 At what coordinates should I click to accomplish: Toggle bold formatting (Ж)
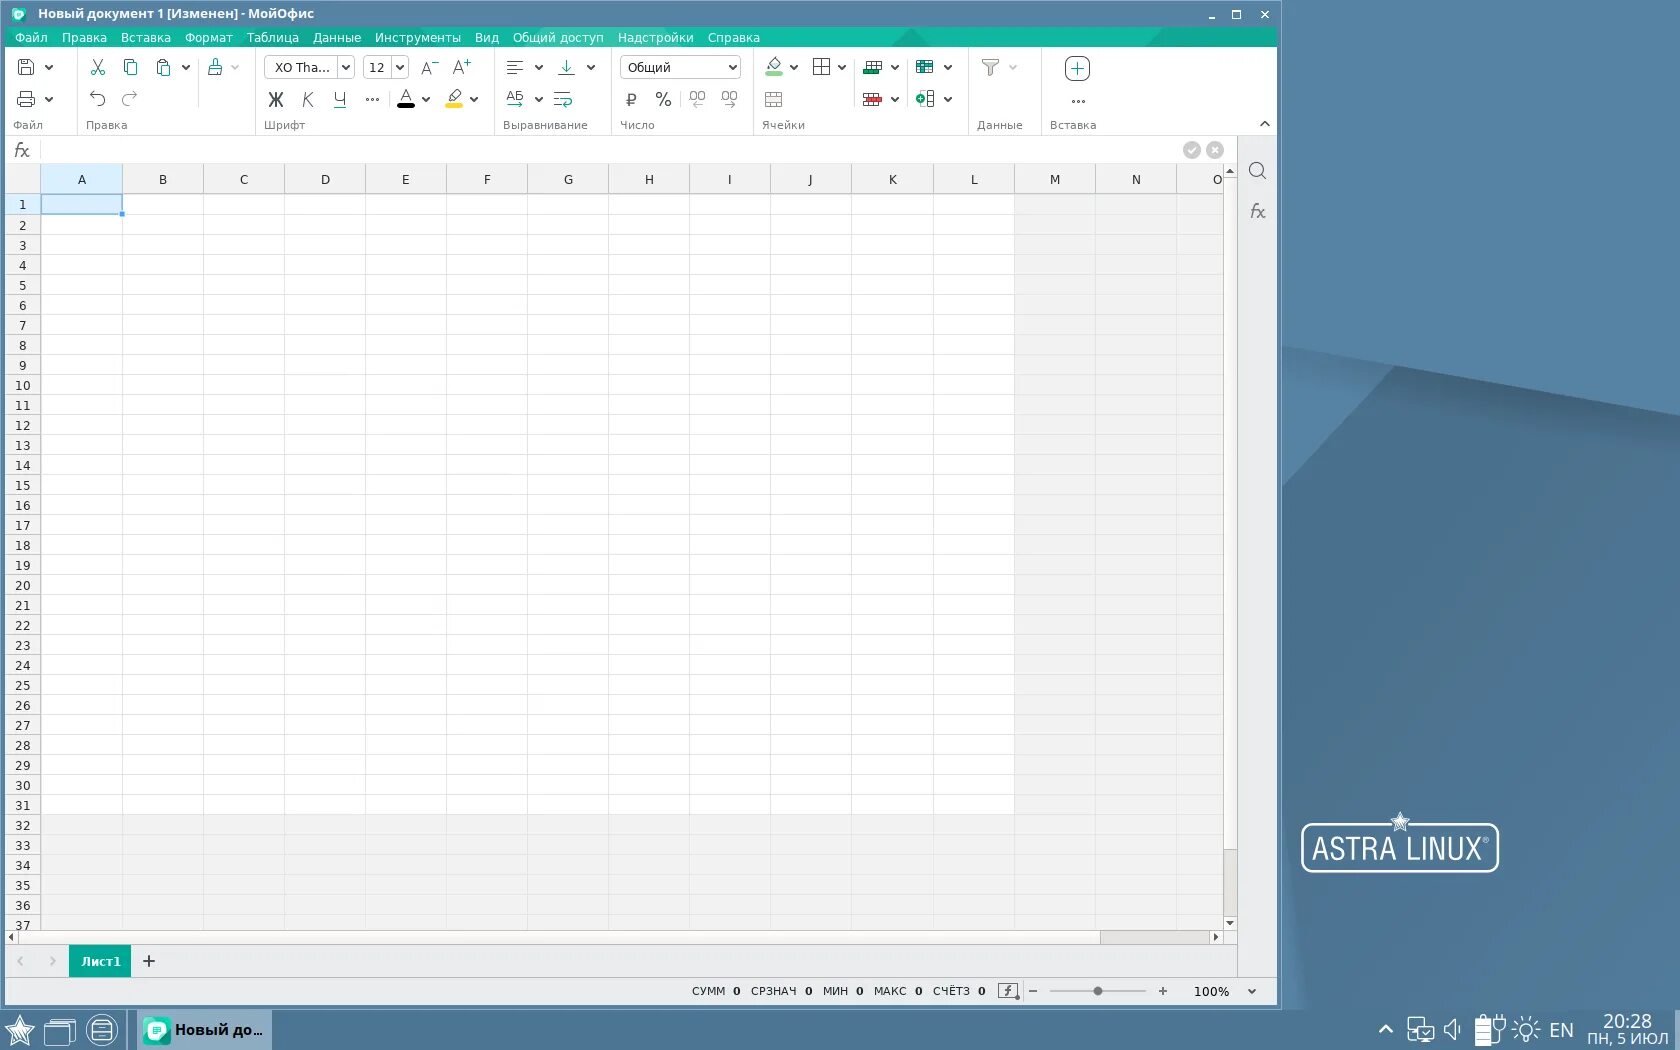(x=276, y=99)
